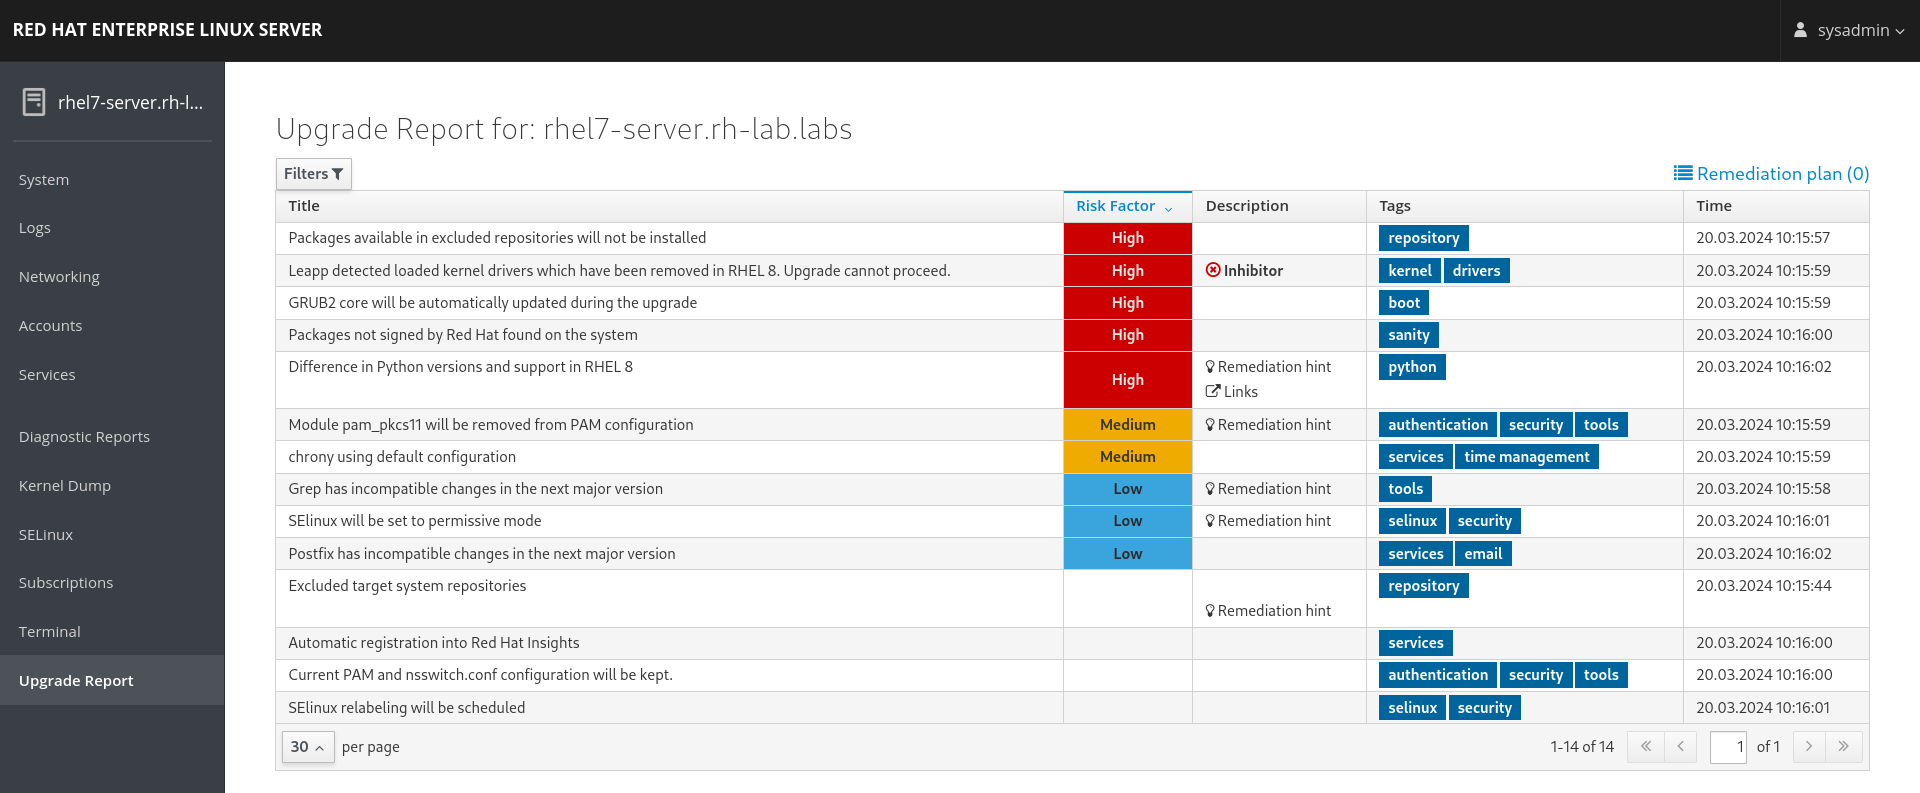Click the Remediation plan list icon

point(1683,174)
